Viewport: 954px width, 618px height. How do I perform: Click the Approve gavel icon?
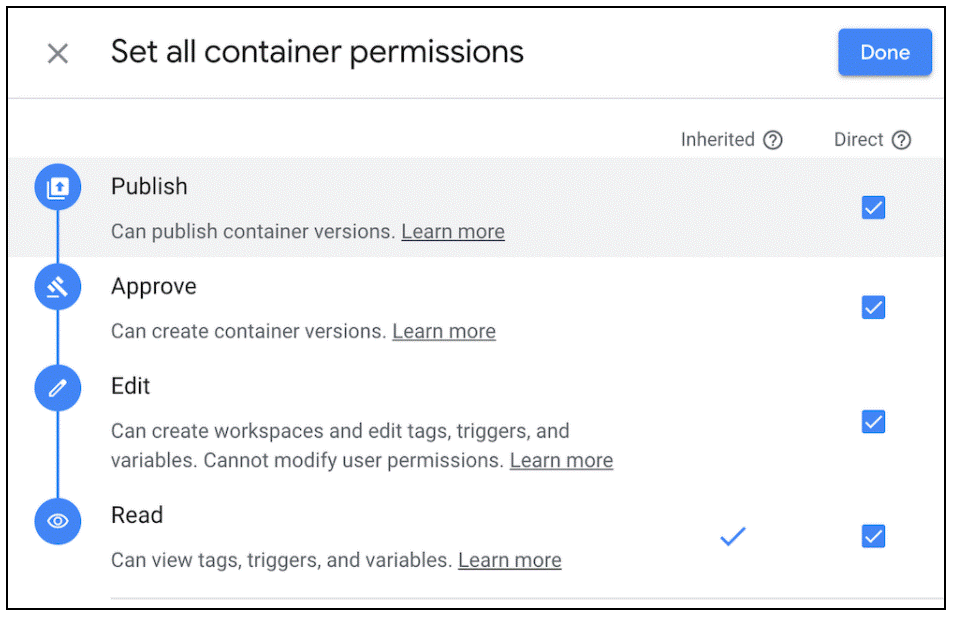tap(58, 287)
